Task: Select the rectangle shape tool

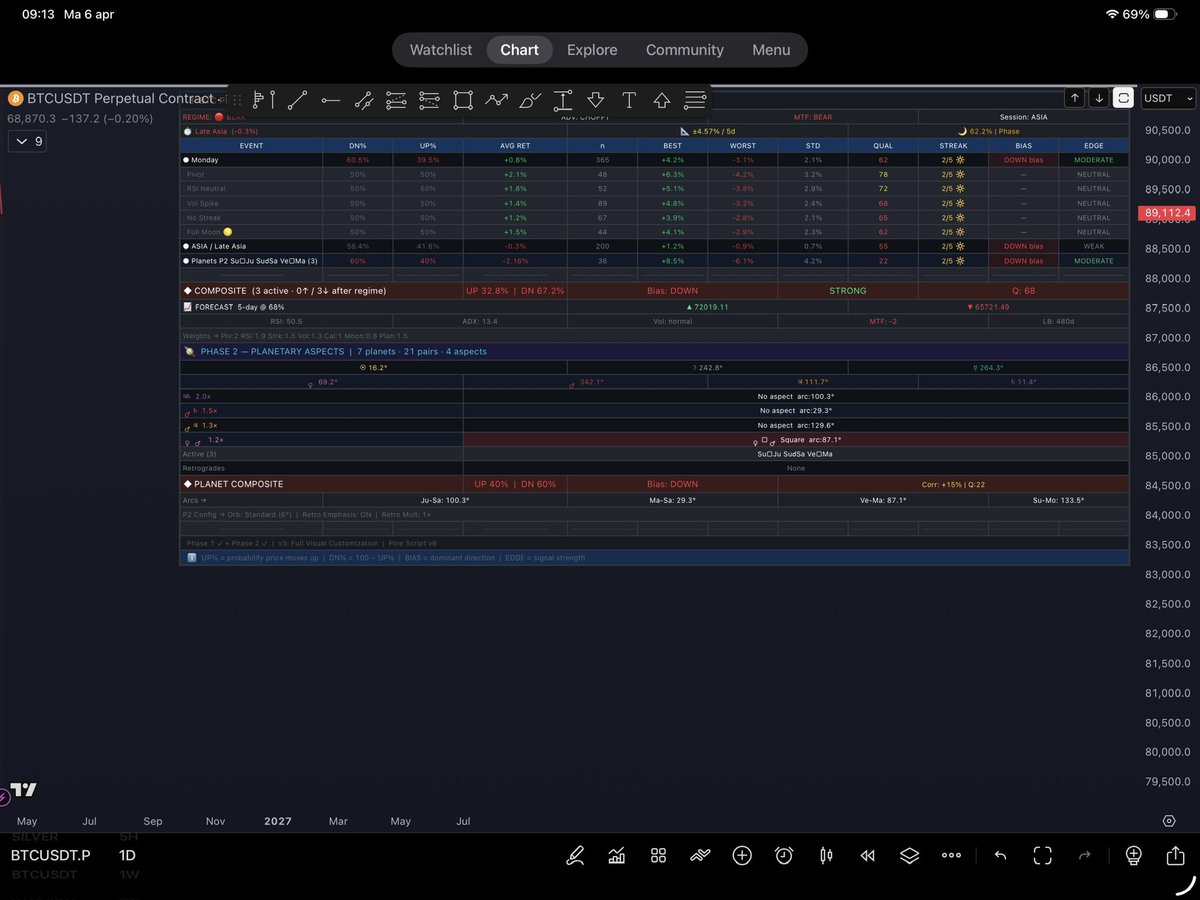Action: 462,99
